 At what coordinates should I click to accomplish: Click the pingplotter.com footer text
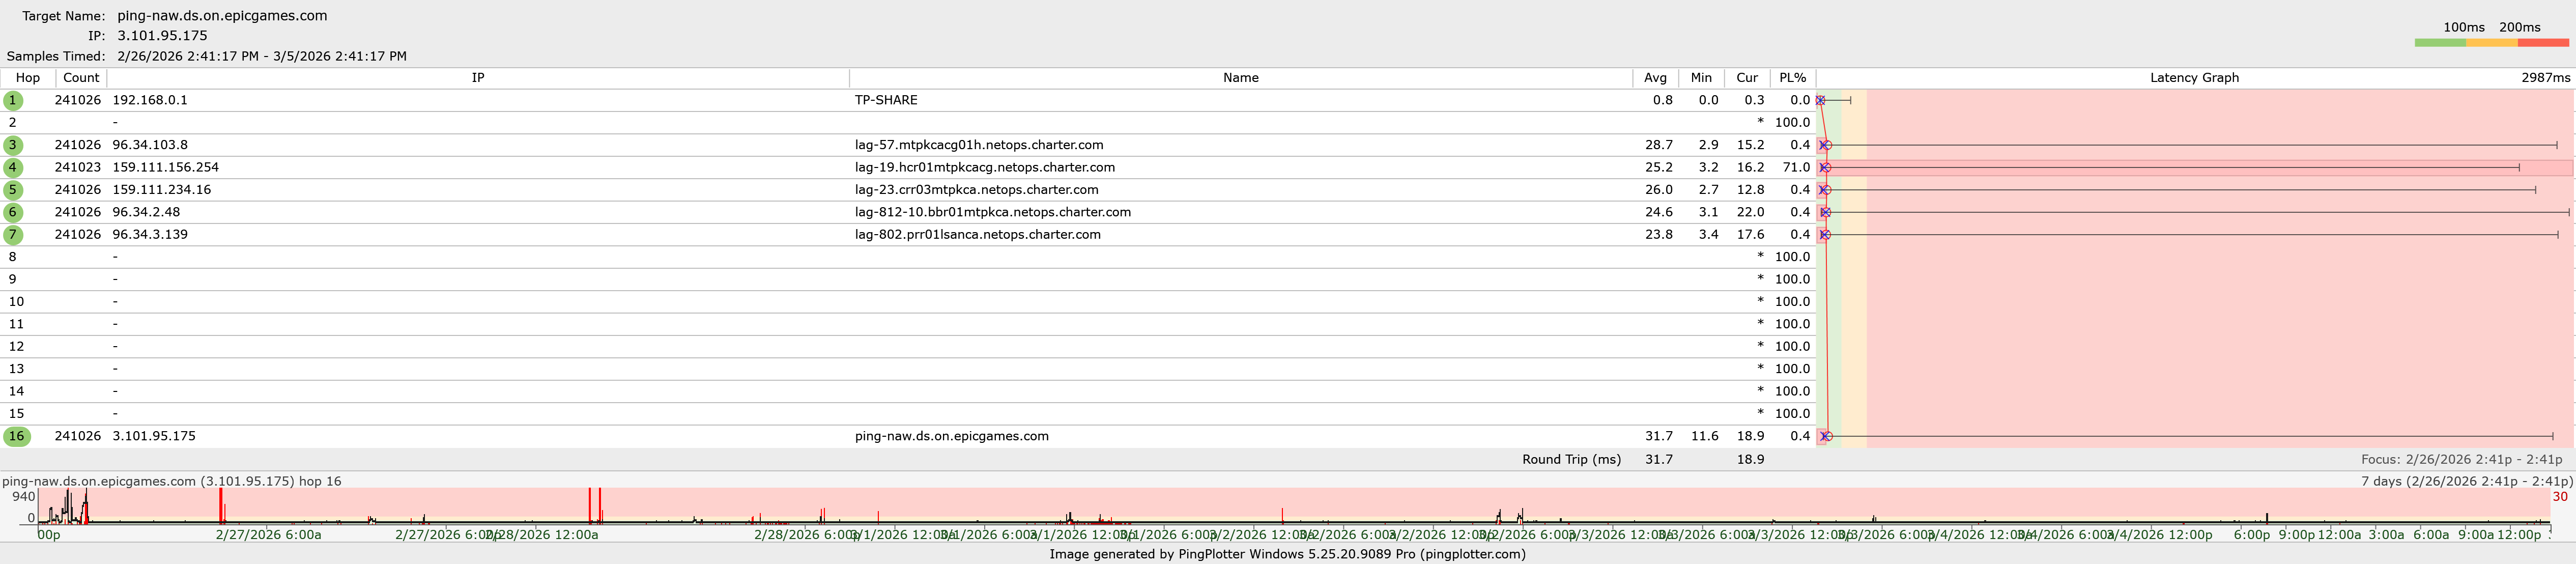tap(1473, 554)
